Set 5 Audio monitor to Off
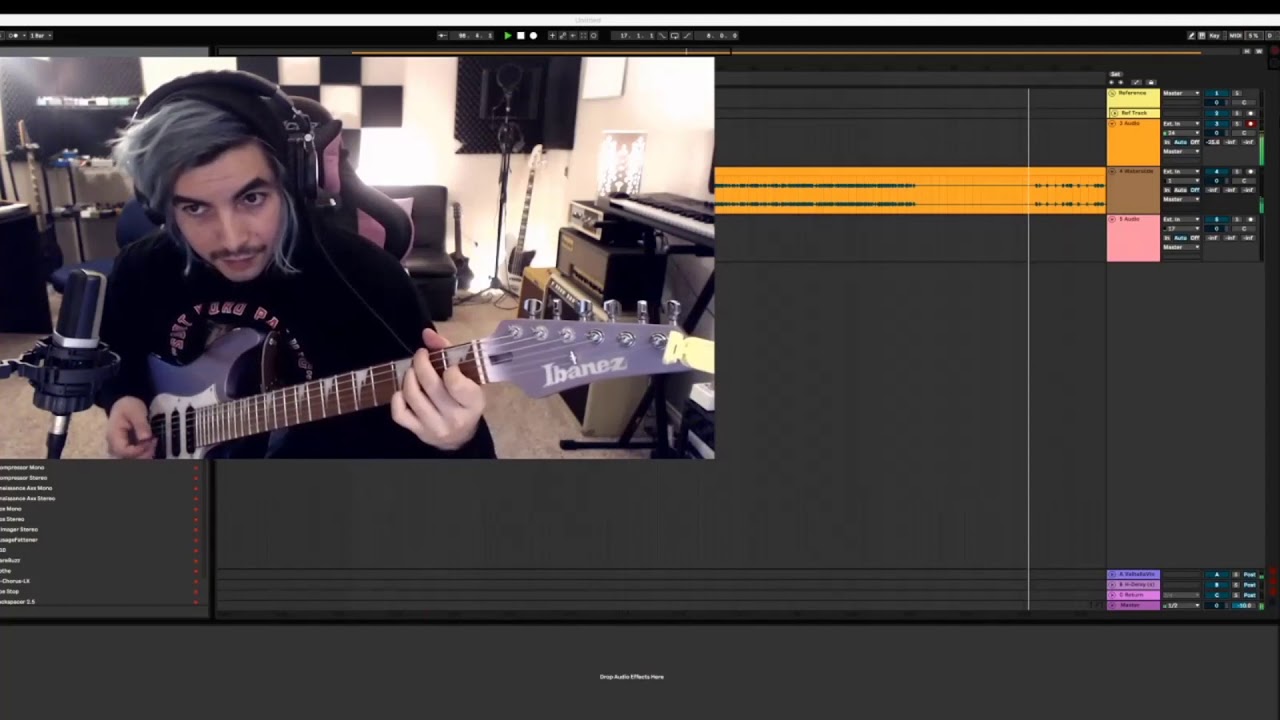 [1195, 238]
